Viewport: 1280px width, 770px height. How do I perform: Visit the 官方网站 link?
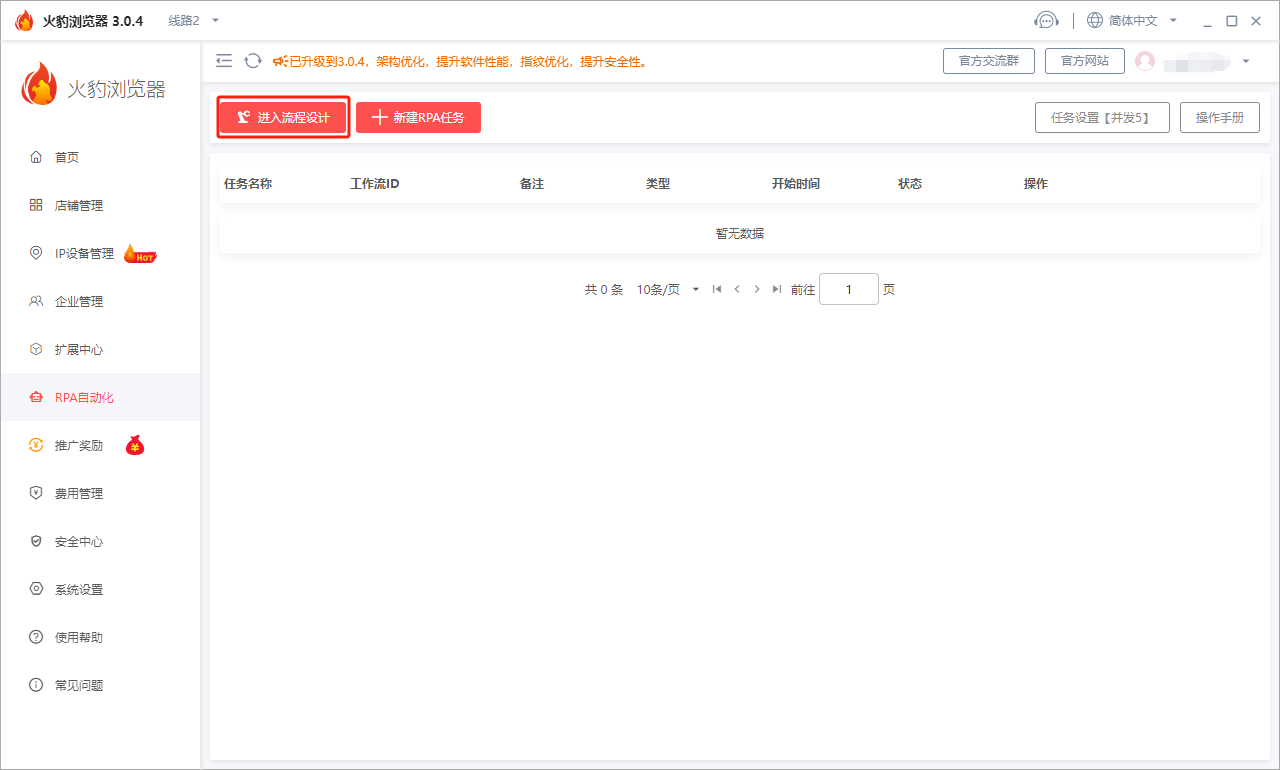(x=1085, y=60)
